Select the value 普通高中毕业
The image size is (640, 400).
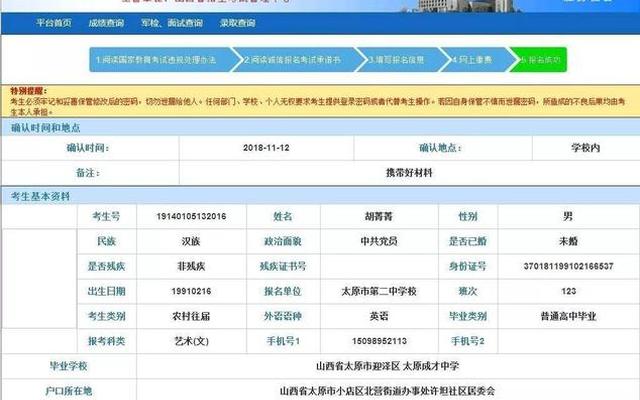click(x=568, y=316)
